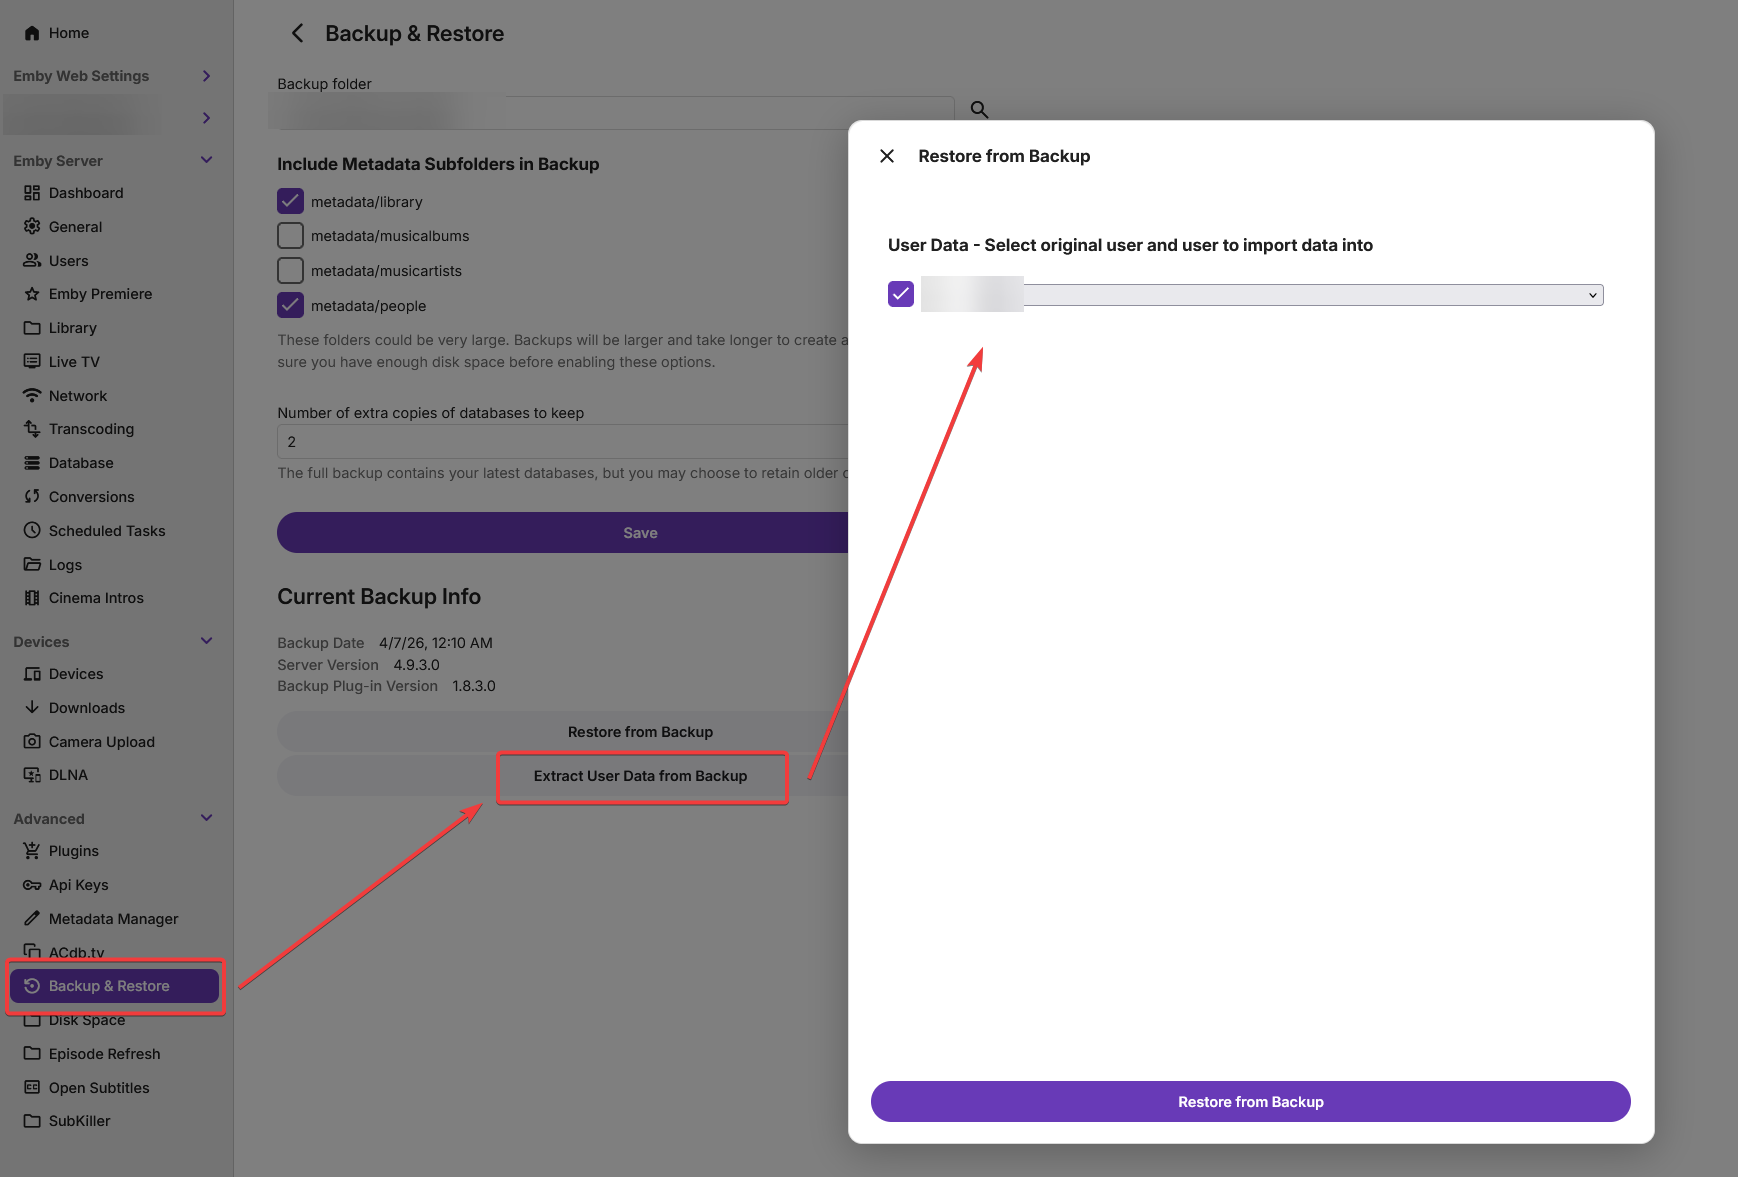Screen dimensions: 1738x1177
Task: Toggle the user data checkbox in dialog
Action: click(901, 294)
